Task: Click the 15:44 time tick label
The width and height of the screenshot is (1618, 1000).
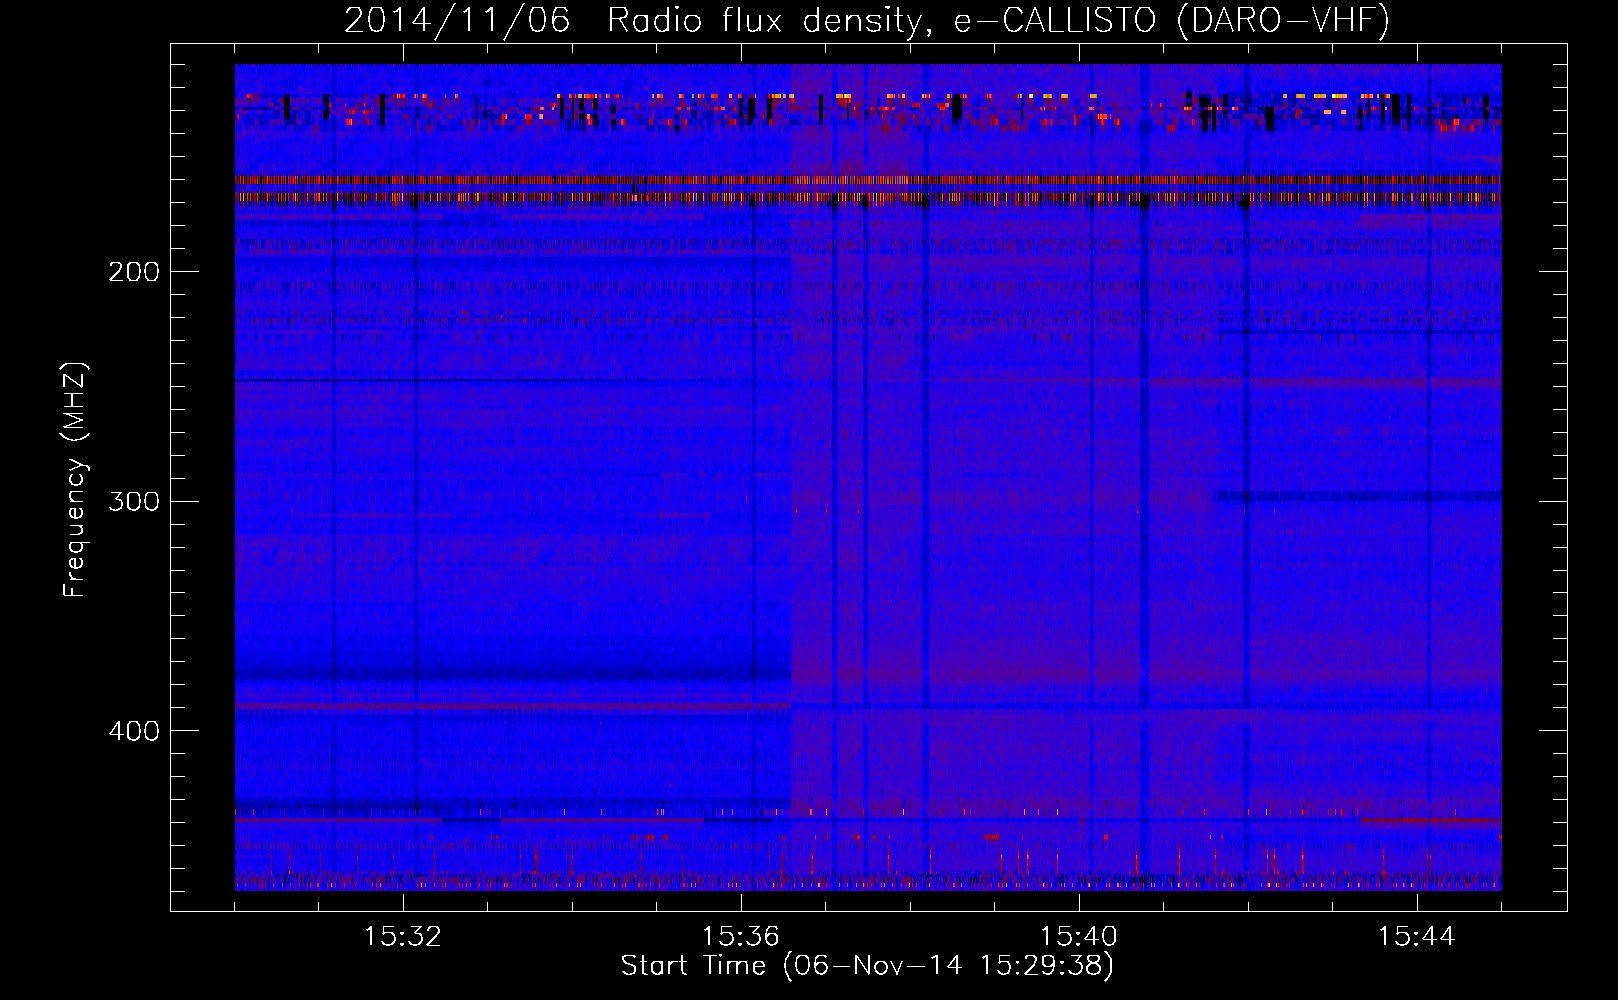Action: [x=1417, y=937]
